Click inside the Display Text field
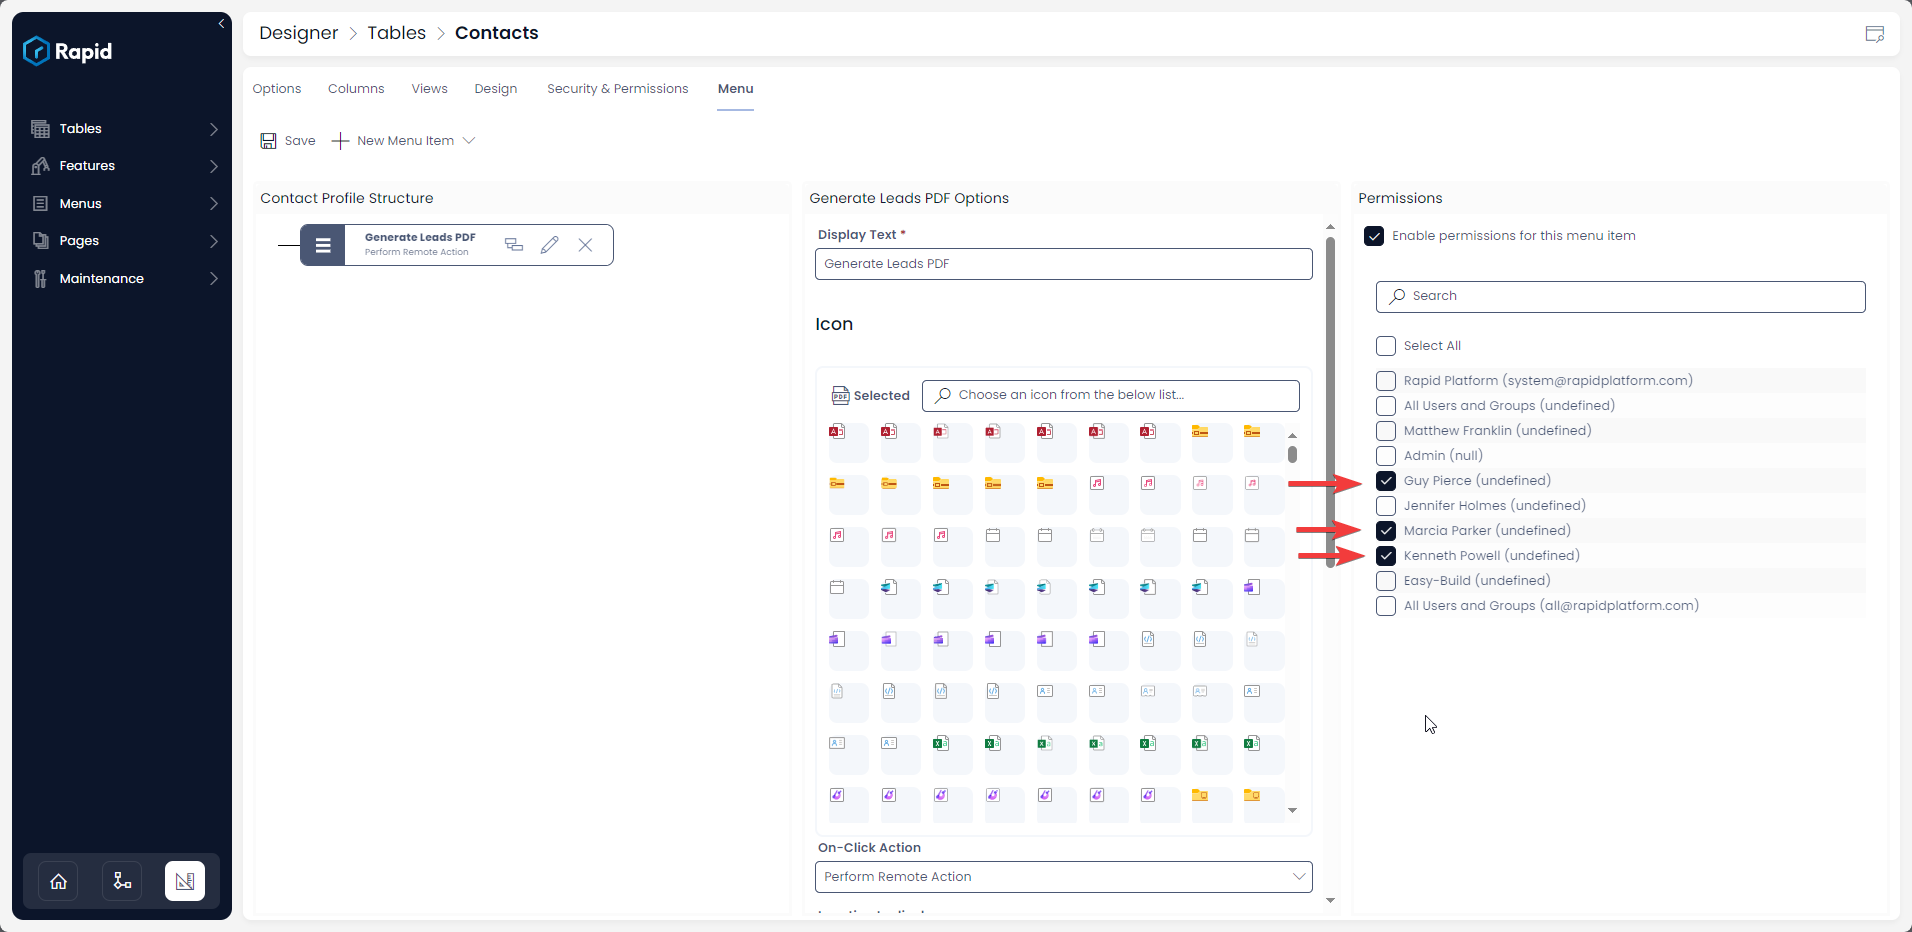The width and height of the screenshot is (1912, 932). point(1063,263)
